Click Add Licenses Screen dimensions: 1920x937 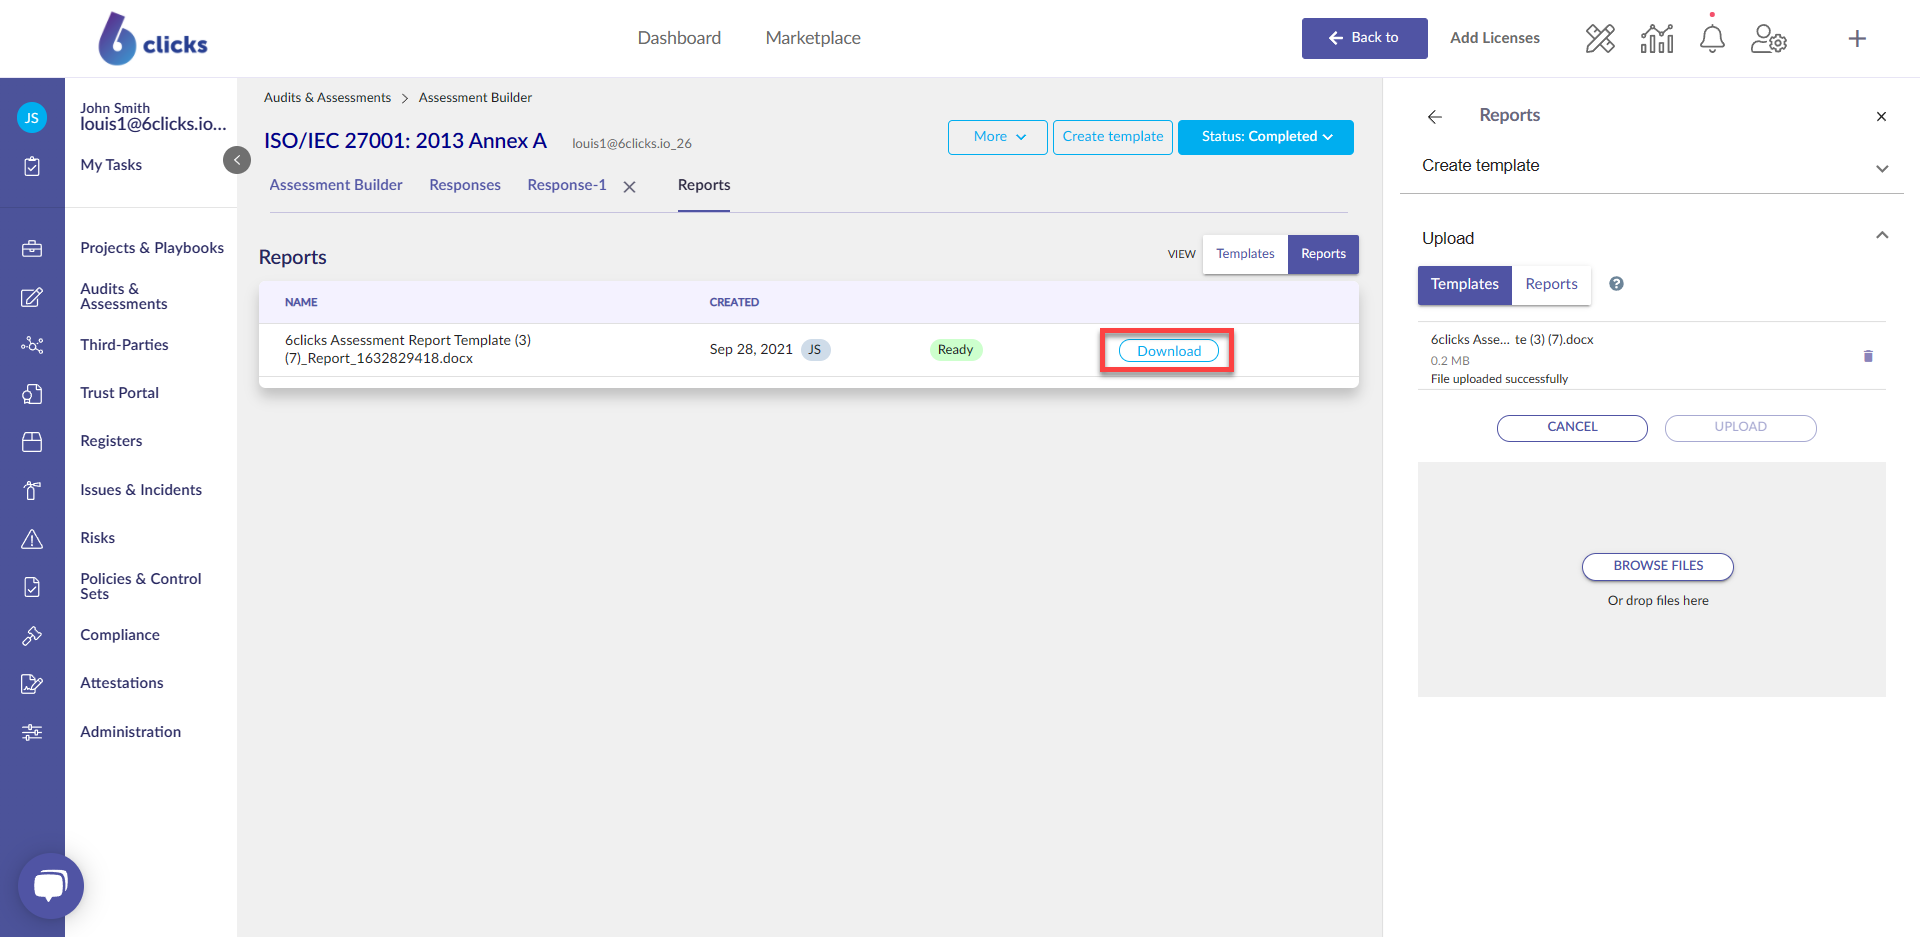1495,38
